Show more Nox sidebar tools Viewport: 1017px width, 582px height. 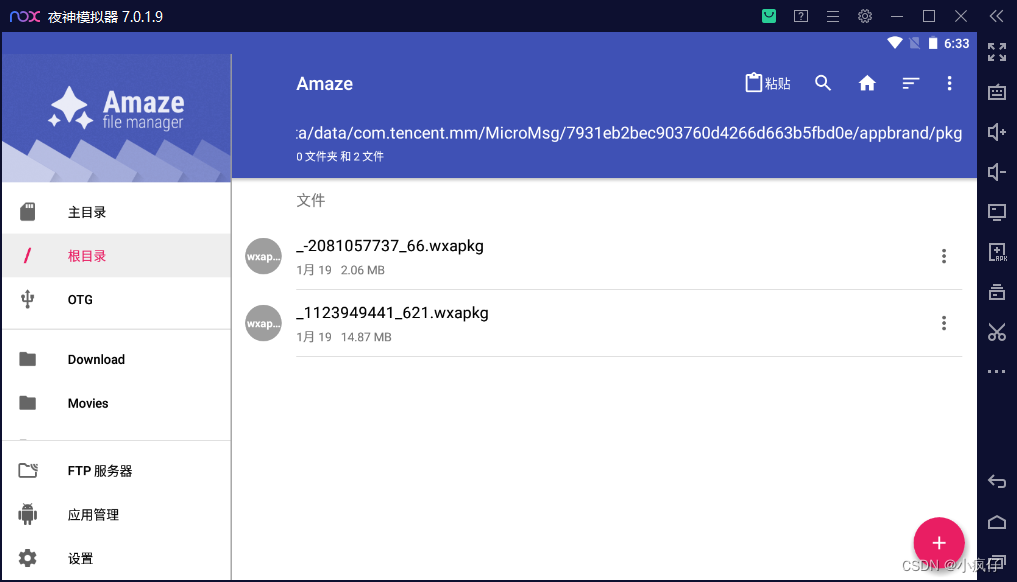[x=997, y=372]
